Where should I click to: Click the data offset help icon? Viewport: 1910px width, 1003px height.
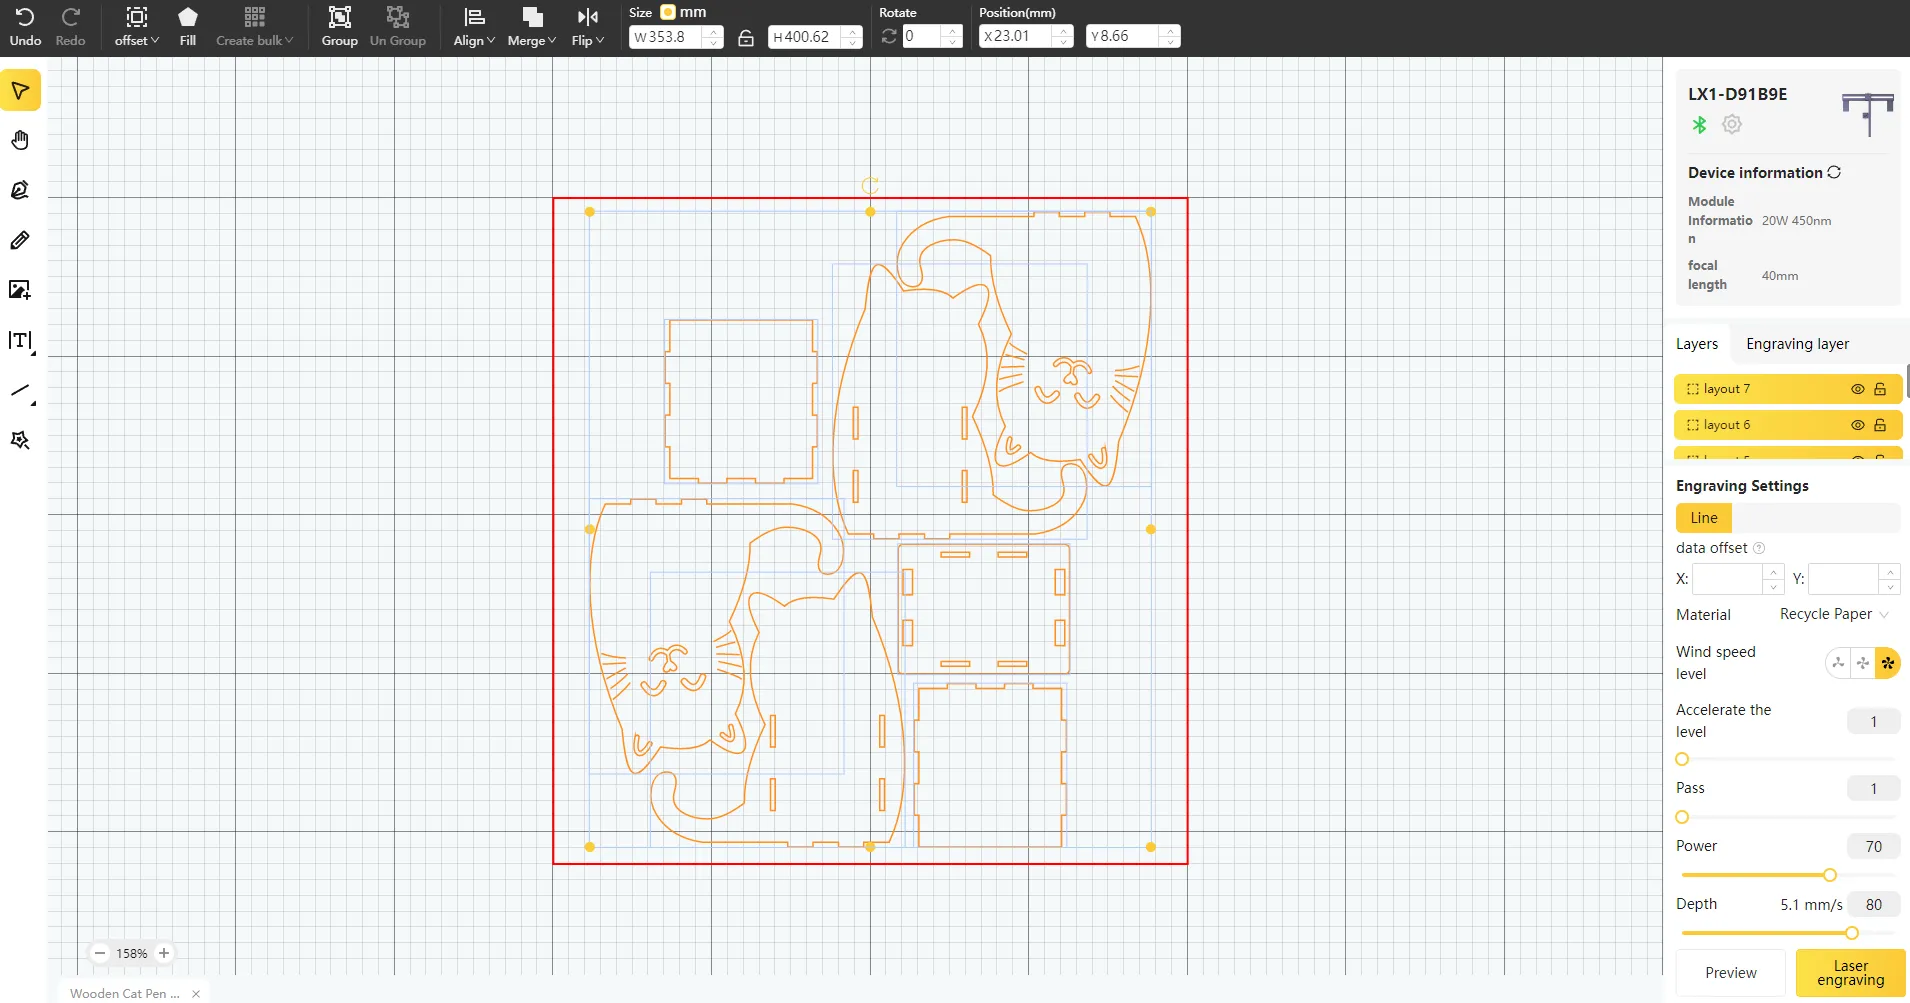tap(1759, 548)
